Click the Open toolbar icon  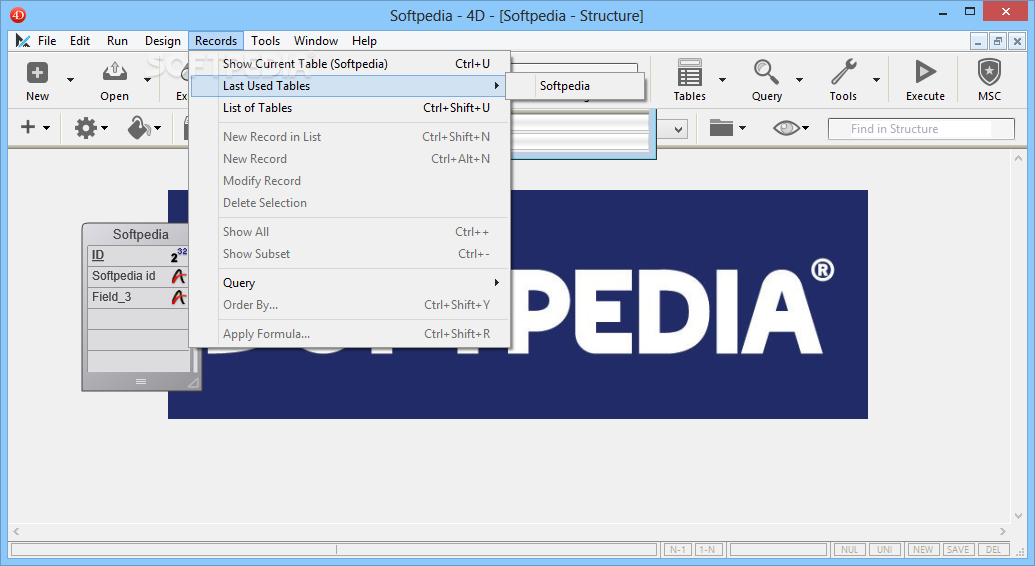[114, 72]
